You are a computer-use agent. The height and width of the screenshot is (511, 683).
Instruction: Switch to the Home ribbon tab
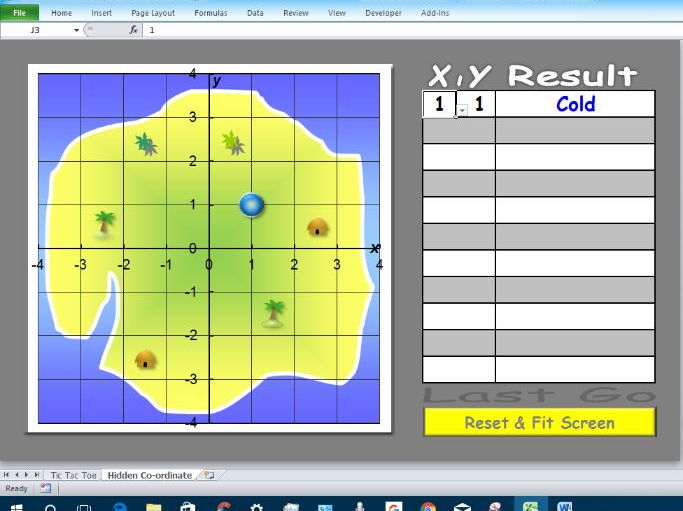pos(61,13)
